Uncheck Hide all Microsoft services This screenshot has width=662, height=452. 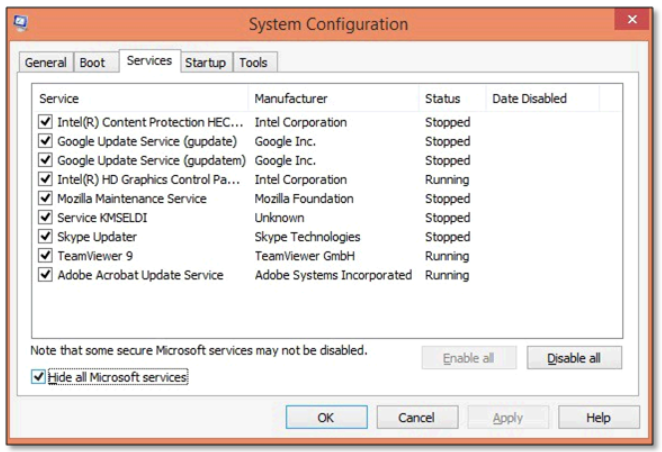click(39, 378)
